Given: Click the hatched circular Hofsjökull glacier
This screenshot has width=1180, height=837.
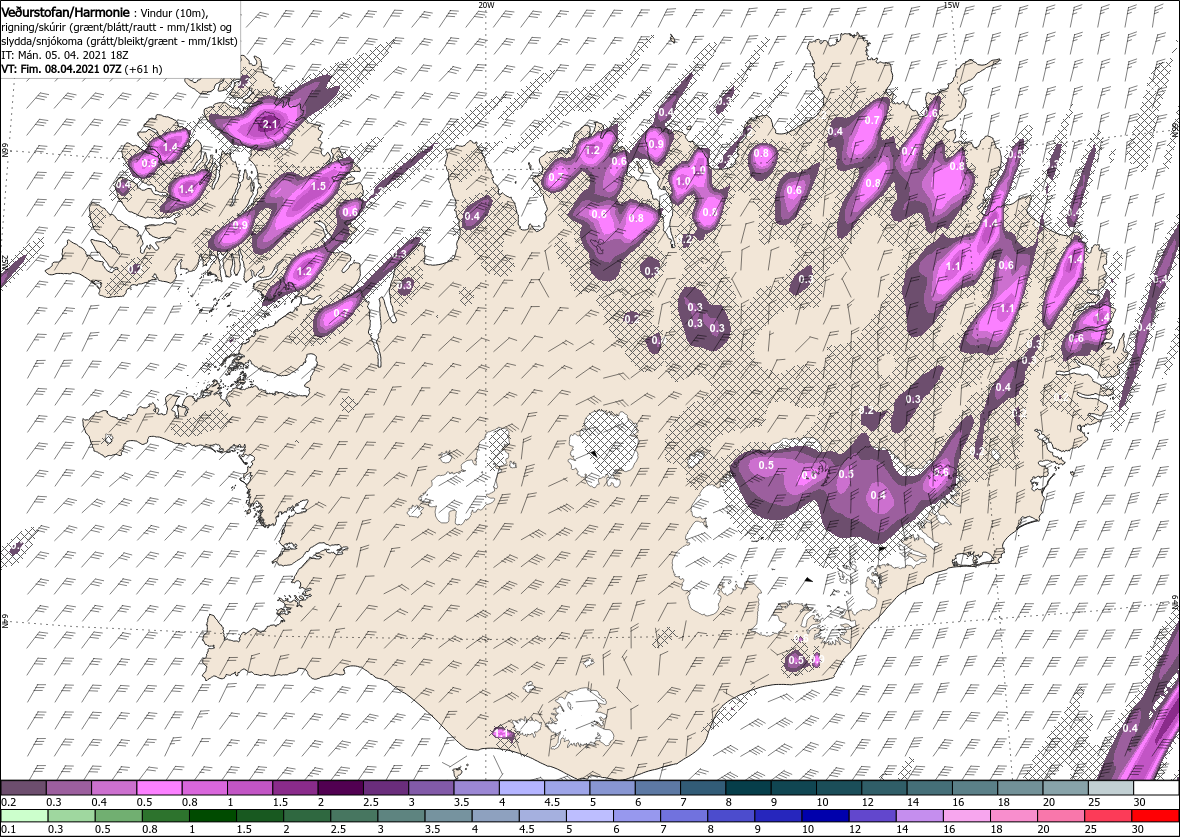Looking at the screenshot, I should 604,449.
